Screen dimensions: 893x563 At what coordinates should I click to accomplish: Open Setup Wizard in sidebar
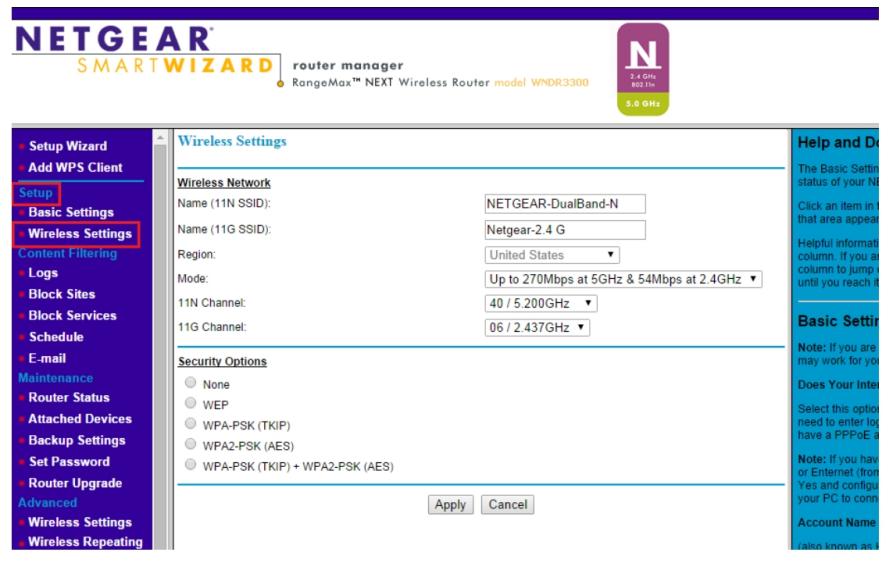[68, 146]
